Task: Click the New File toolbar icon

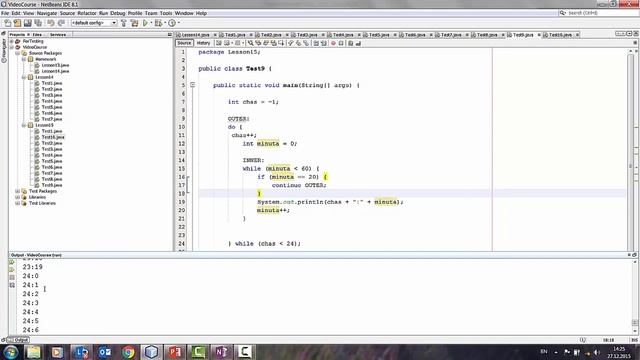Action: click(7, 23)
